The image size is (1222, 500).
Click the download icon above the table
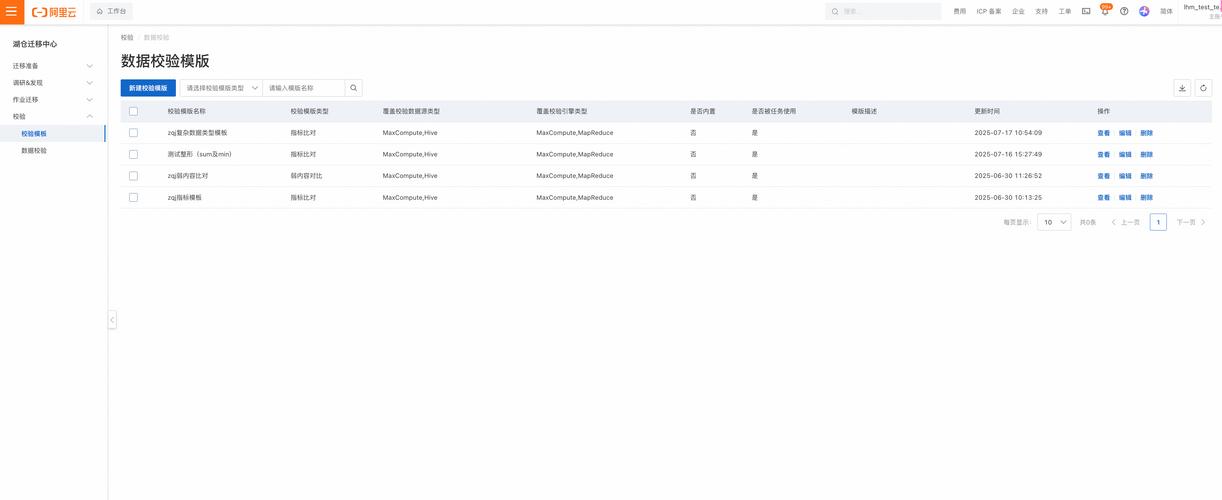click(1182, 88)
